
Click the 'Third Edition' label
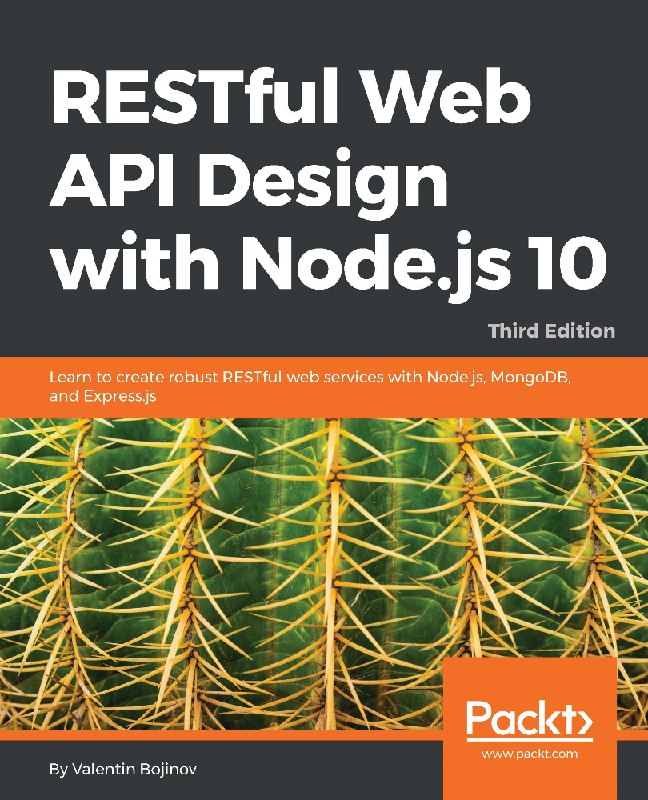552,331
